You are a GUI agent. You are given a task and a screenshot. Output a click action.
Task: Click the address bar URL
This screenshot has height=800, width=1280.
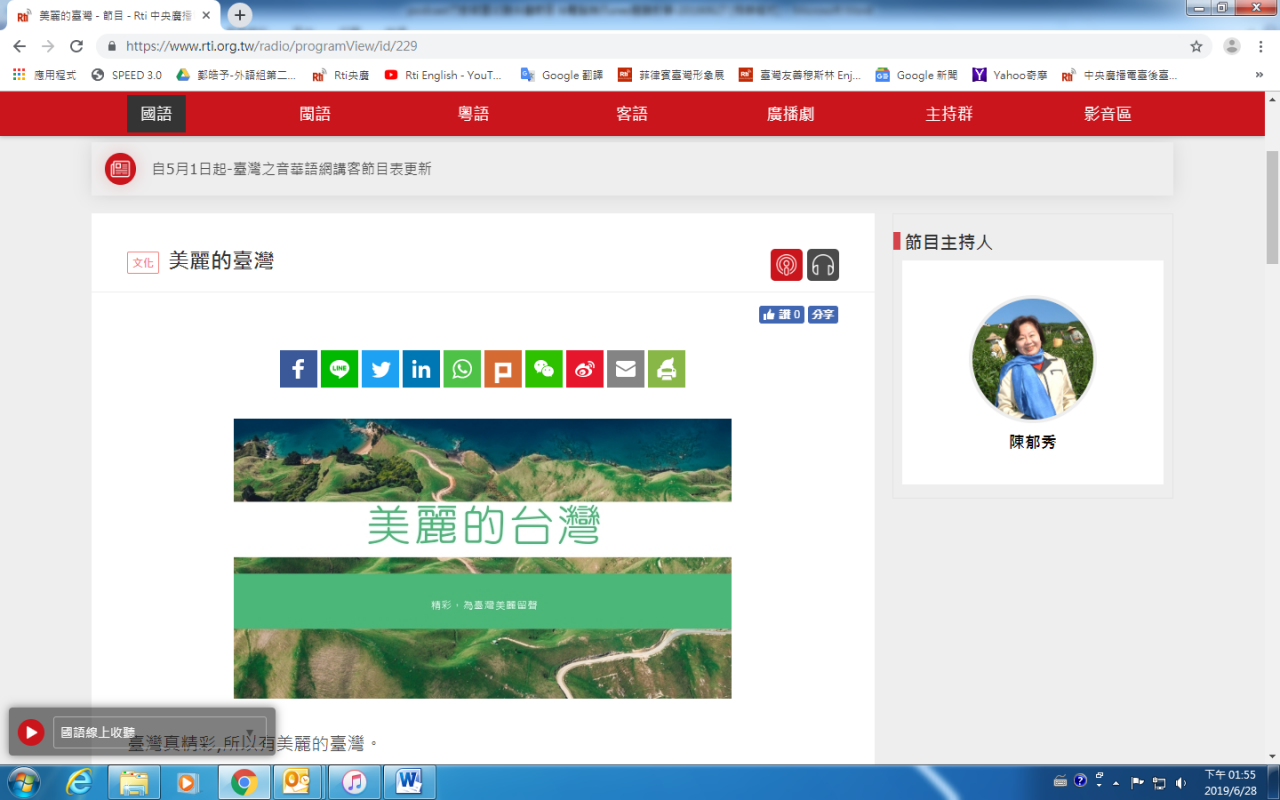pyautogui.click(x=272, y=46)
